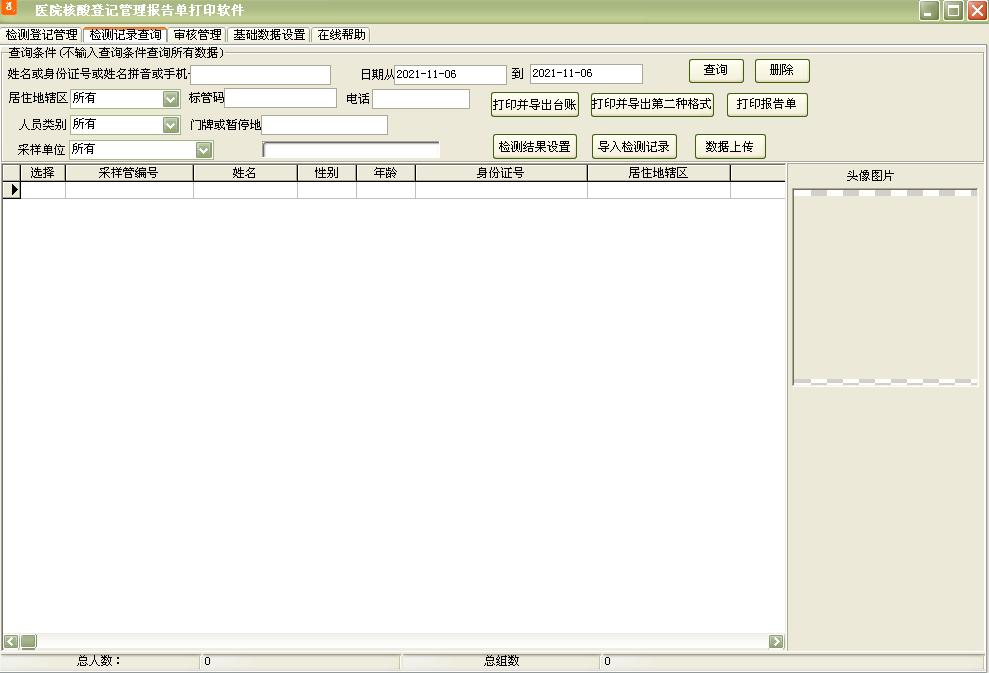Open the 审核管理 tab
Image resolution: width=989 pixels, height=673 pixels.
[197, 35]
